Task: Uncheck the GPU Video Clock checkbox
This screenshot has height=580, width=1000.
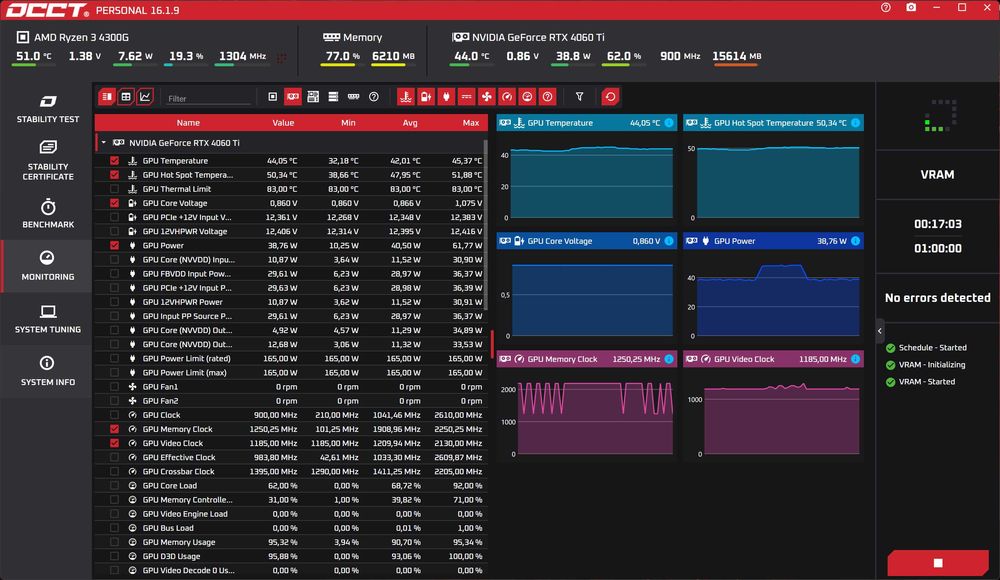Action: point(114,443)
